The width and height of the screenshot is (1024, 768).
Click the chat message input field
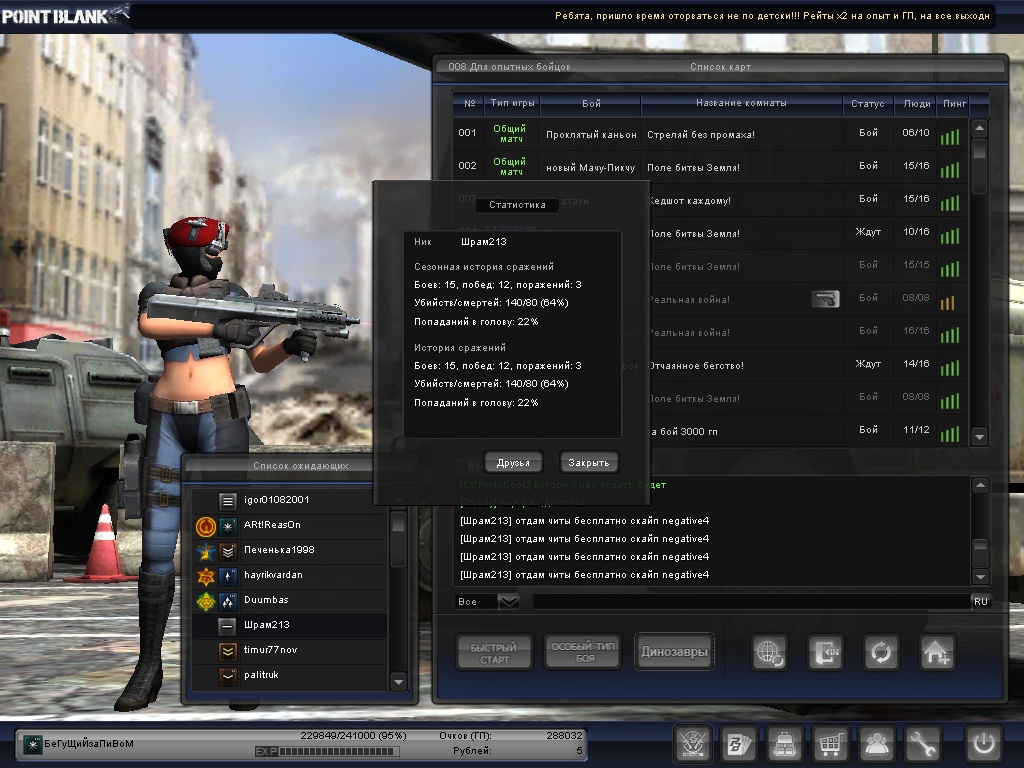(x=752, y=601)
